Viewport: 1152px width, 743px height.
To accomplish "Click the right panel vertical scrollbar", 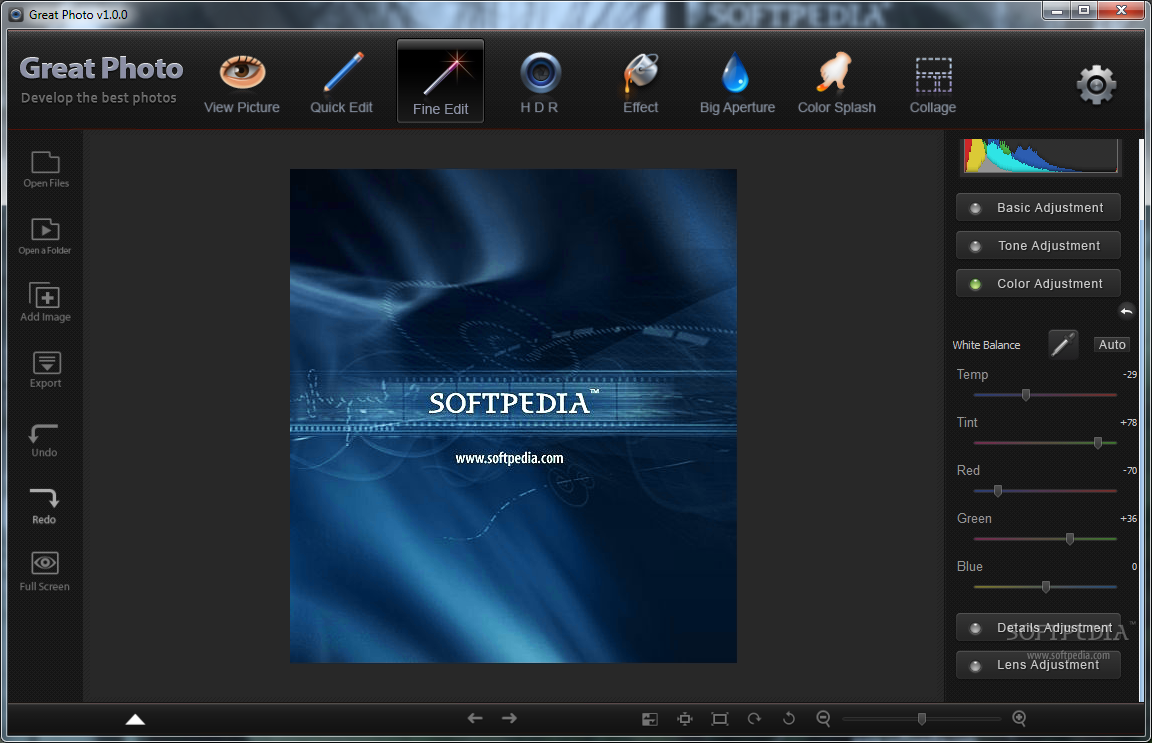I will click(1141, 419).
